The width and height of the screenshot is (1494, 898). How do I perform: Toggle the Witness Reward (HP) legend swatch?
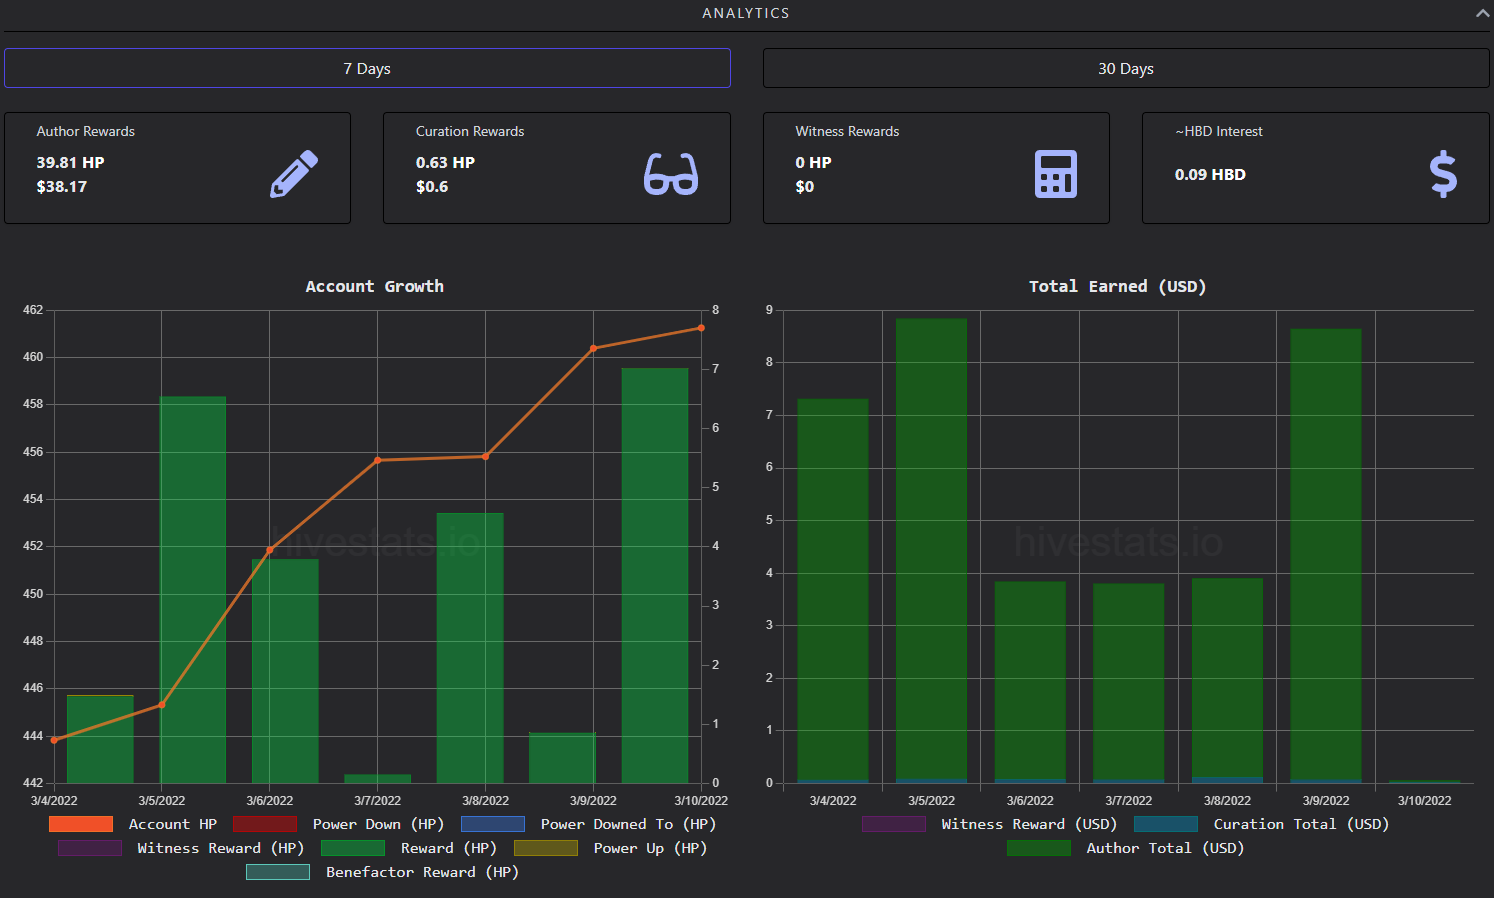[90, 848]
